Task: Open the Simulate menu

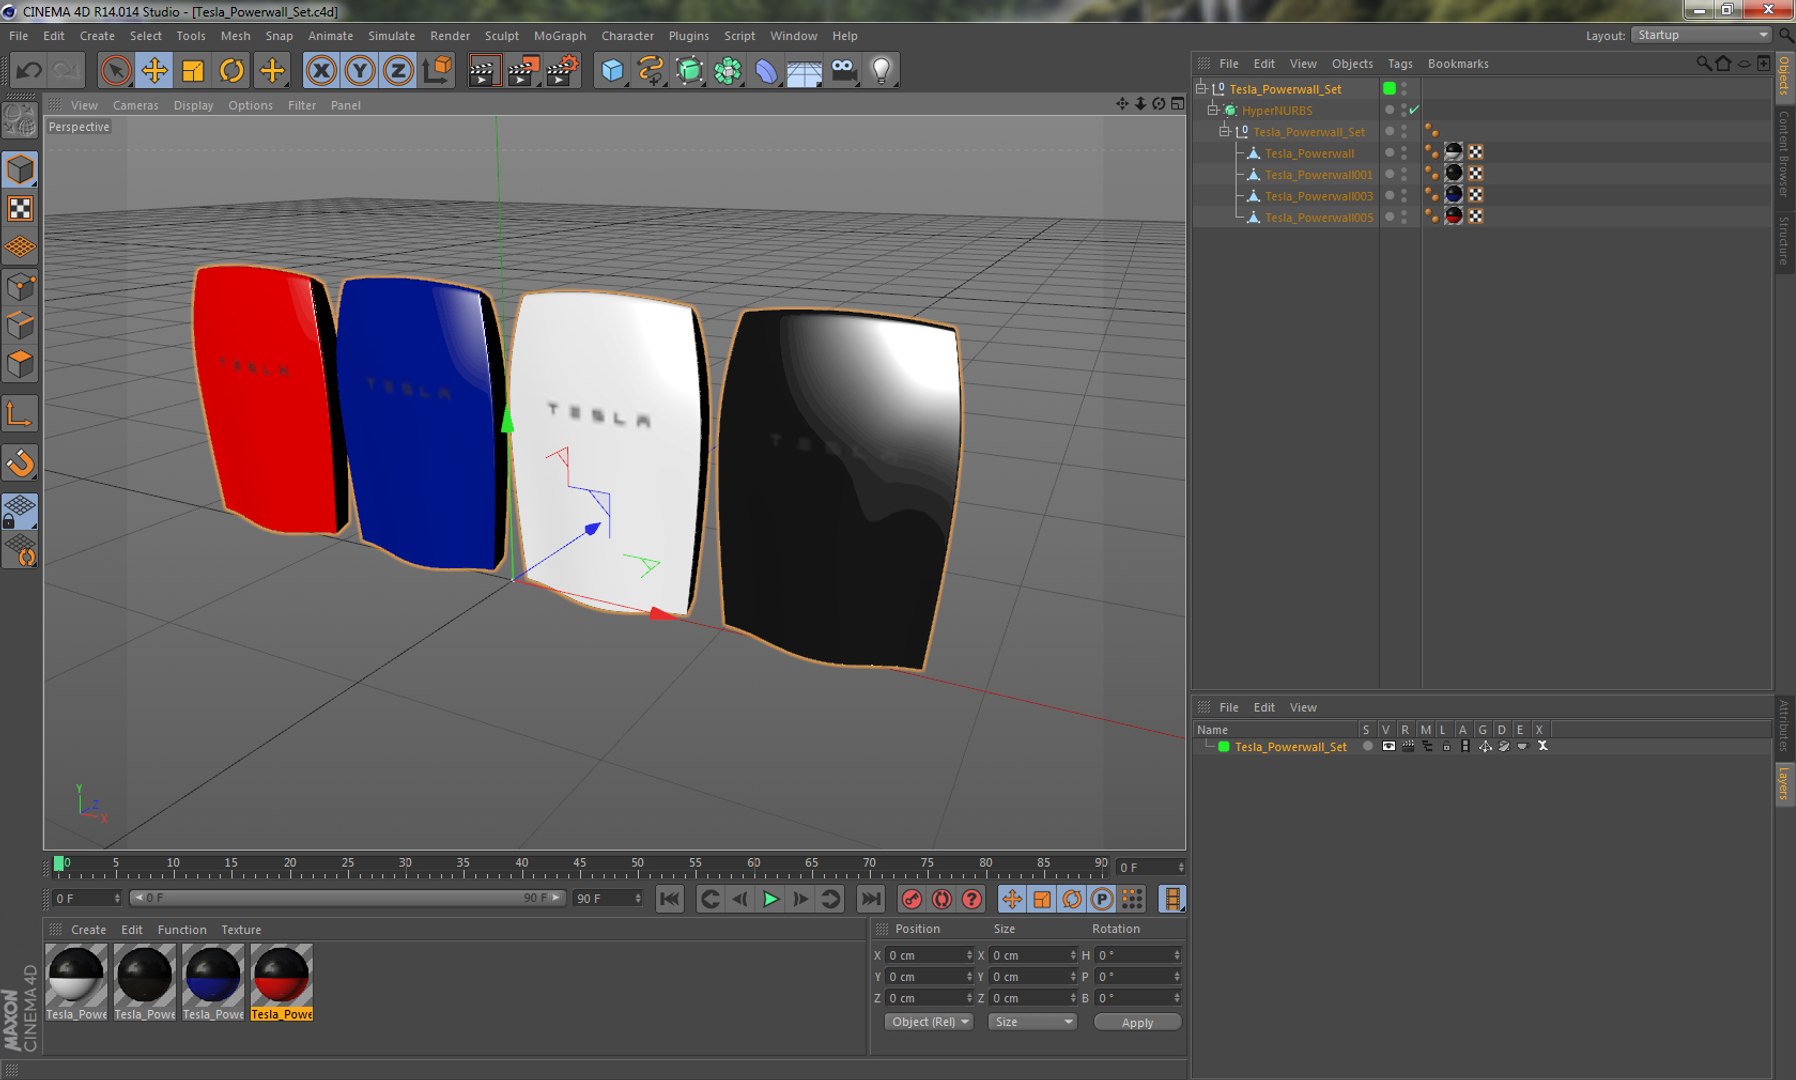Action: (x=391, y=35)
